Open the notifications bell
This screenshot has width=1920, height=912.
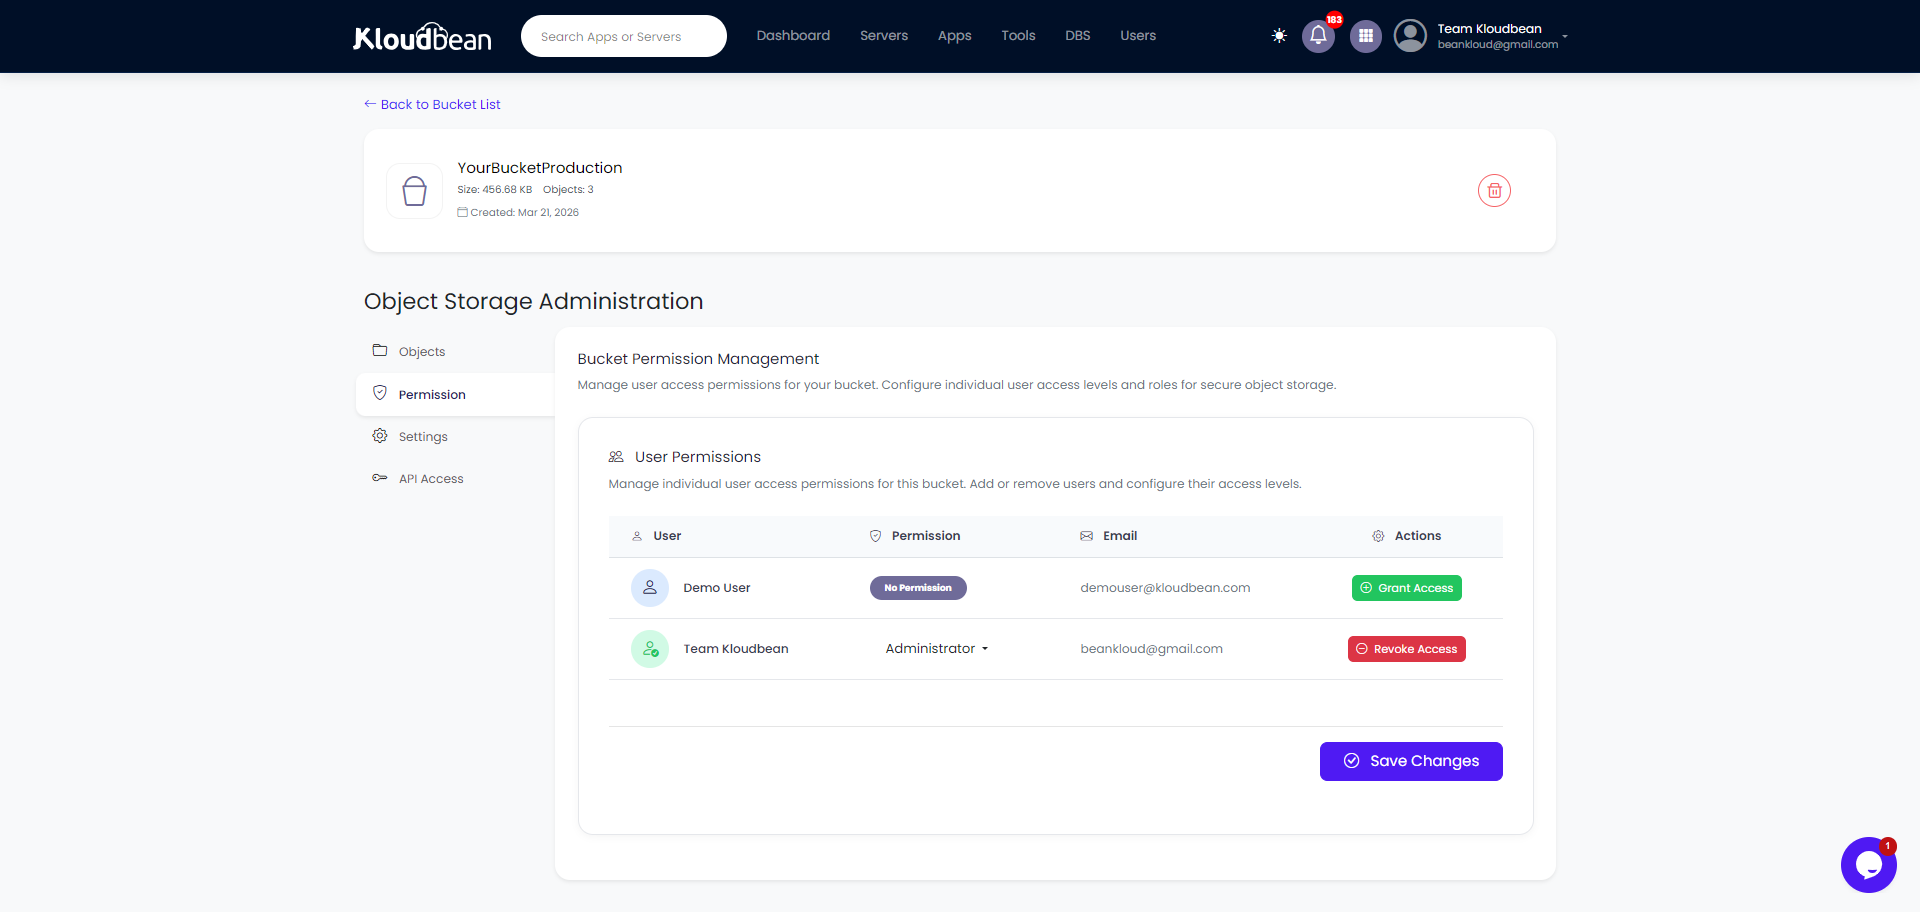coord(1318,35)
